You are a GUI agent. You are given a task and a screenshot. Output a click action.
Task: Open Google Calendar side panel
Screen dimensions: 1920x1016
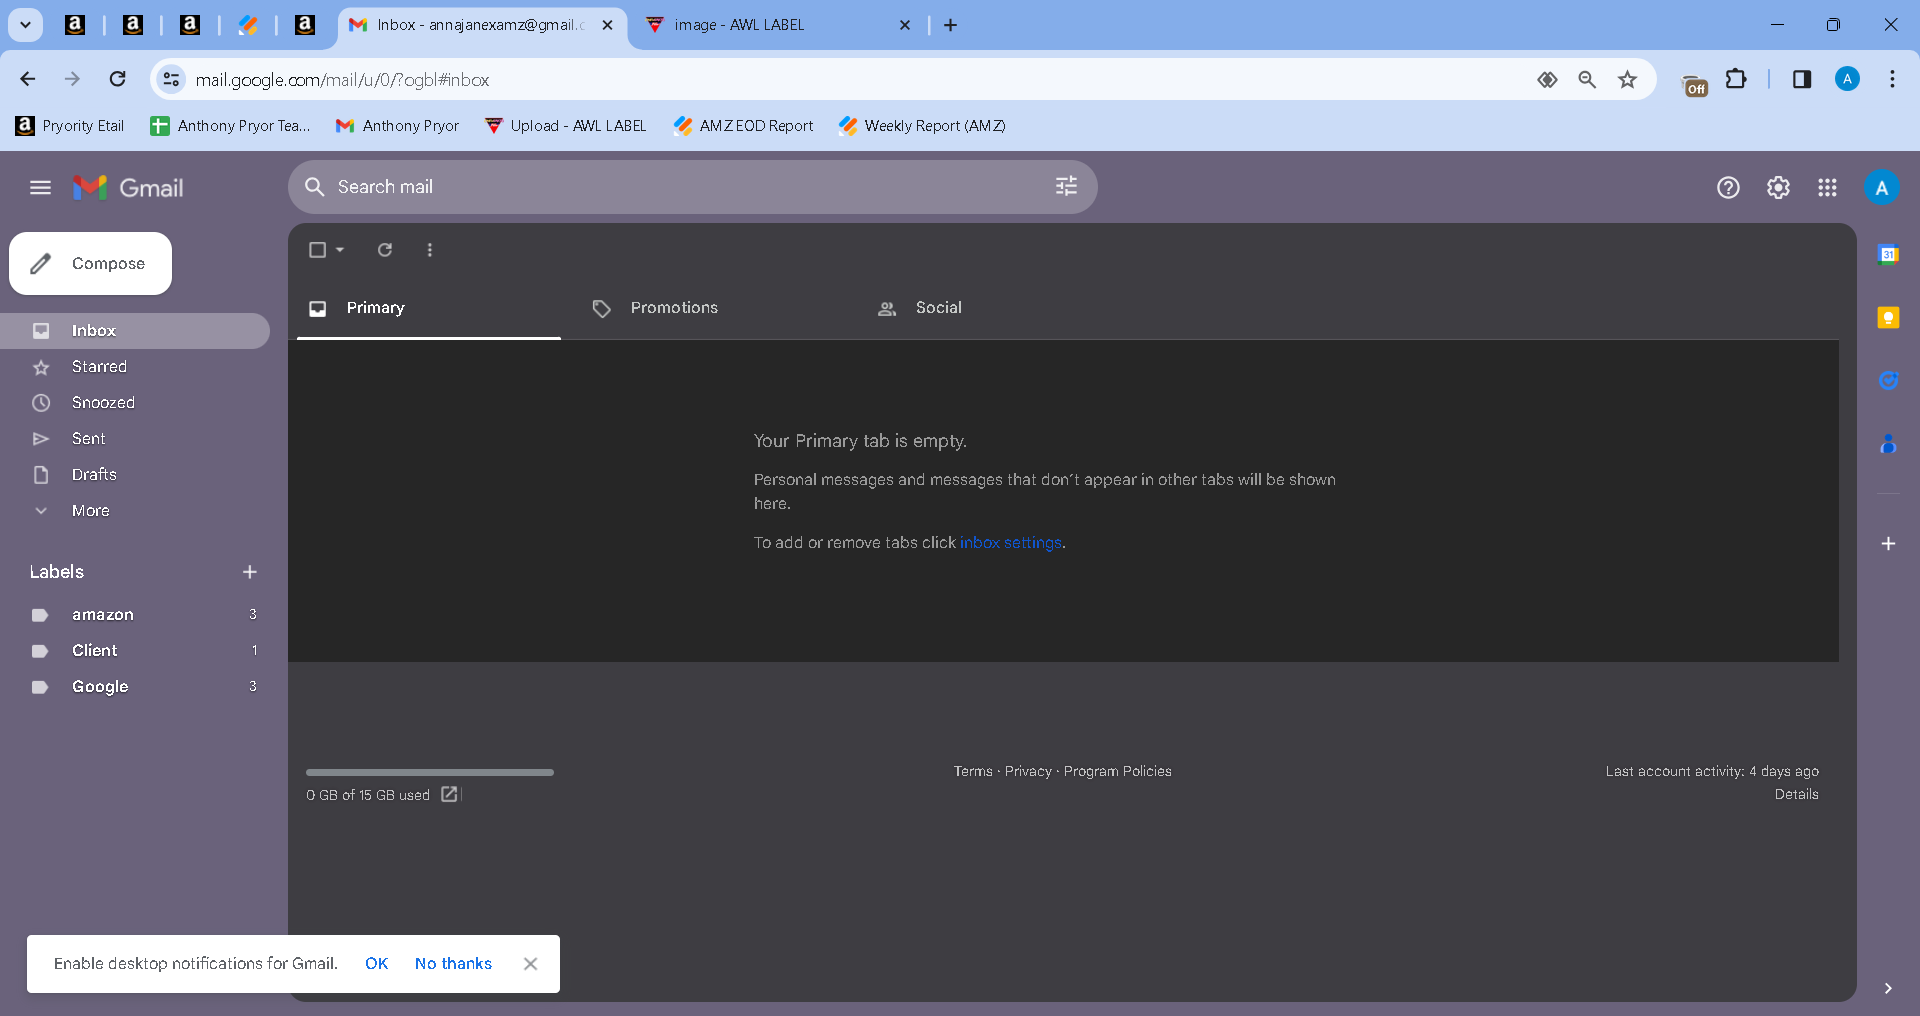click(1888, 255)
